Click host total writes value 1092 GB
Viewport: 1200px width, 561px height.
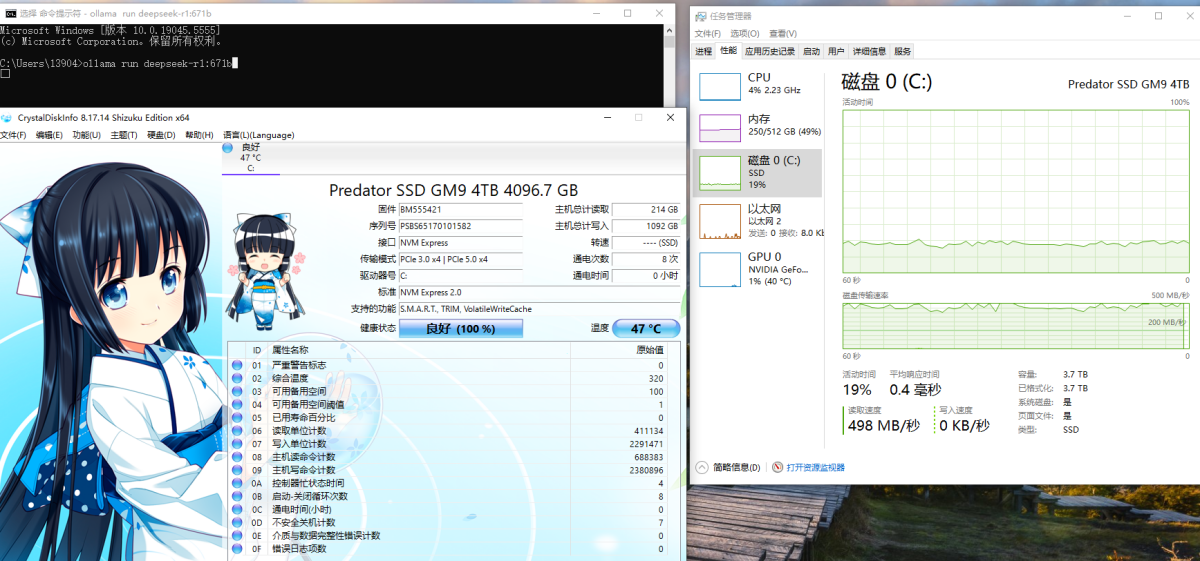[x=646, y=226]
